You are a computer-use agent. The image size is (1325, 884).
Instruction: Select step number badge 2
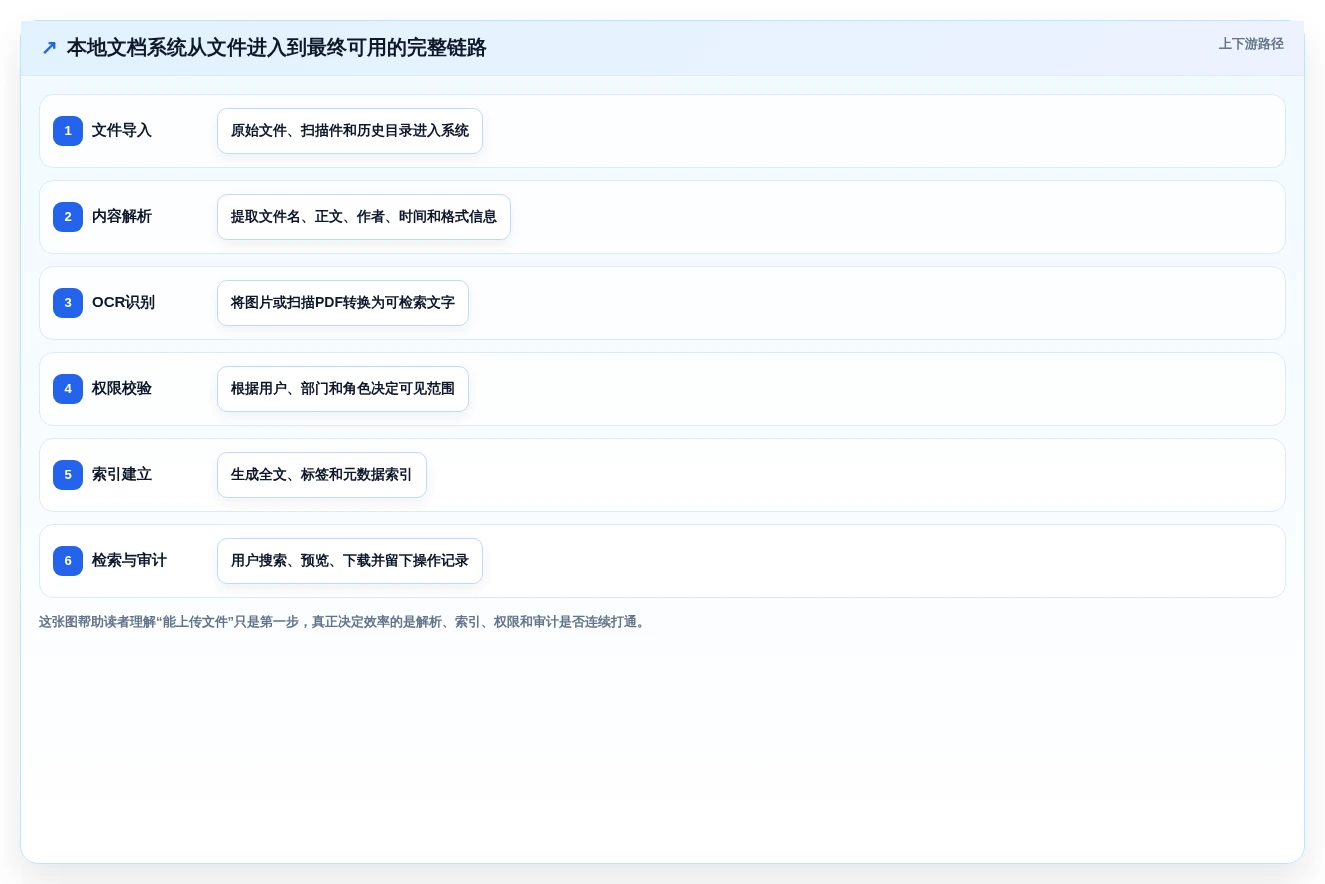click(68, 217)
